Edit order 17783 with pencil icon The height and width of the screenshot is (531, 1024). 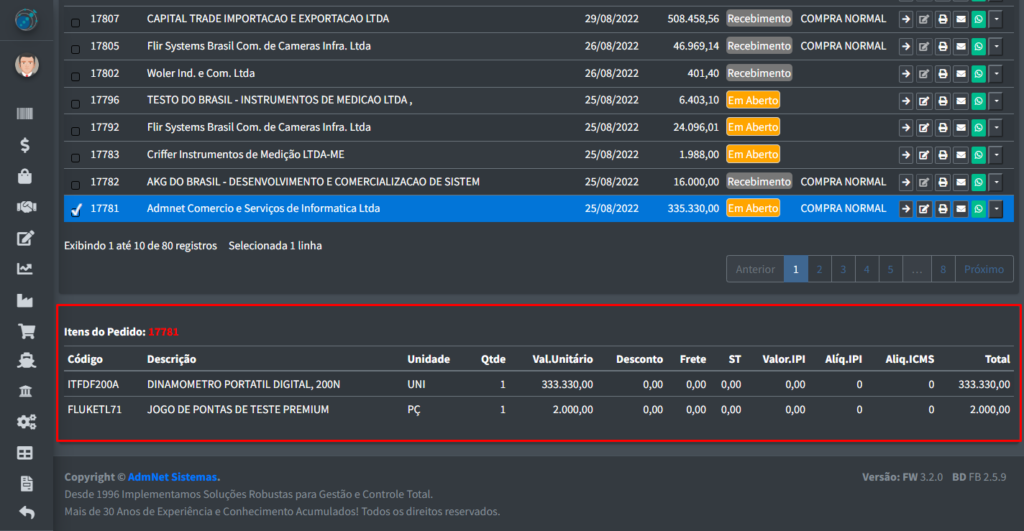point(924,155)
